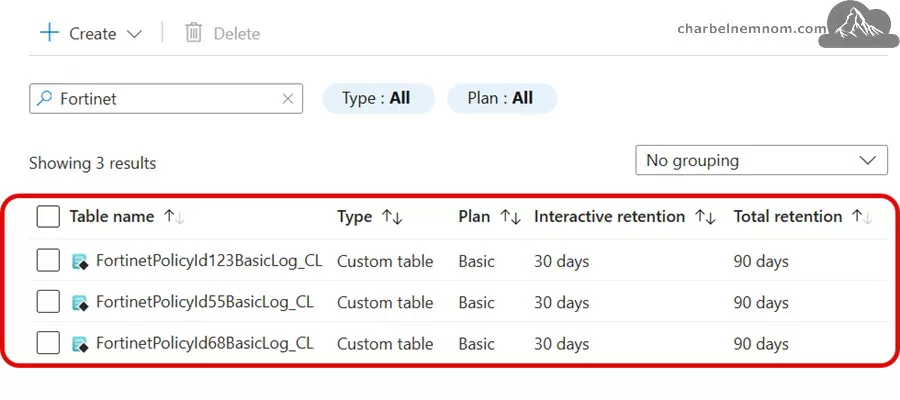
Task: Click the Create button label
Action: (92, 34)
